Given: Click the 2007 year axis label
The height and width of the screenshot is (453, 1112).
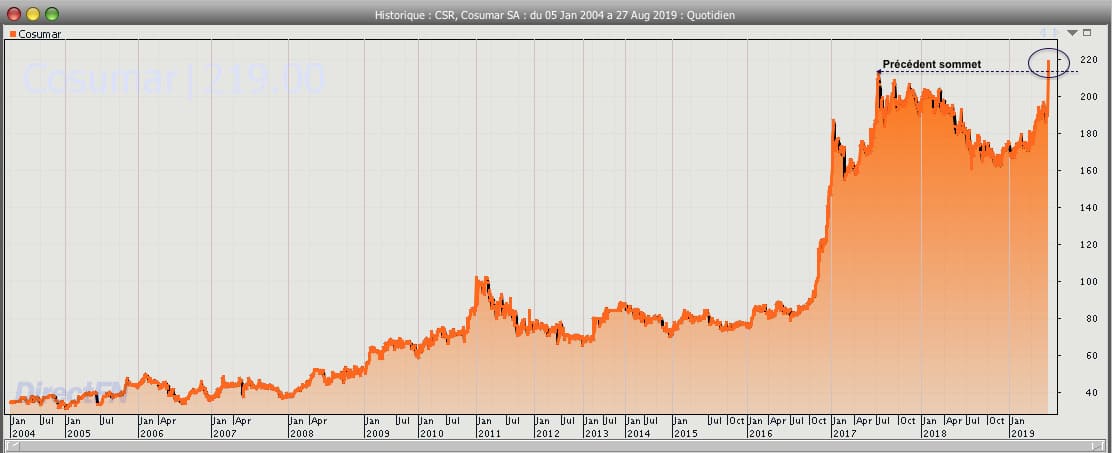Looking at the screenshot, I should point(224,432).
